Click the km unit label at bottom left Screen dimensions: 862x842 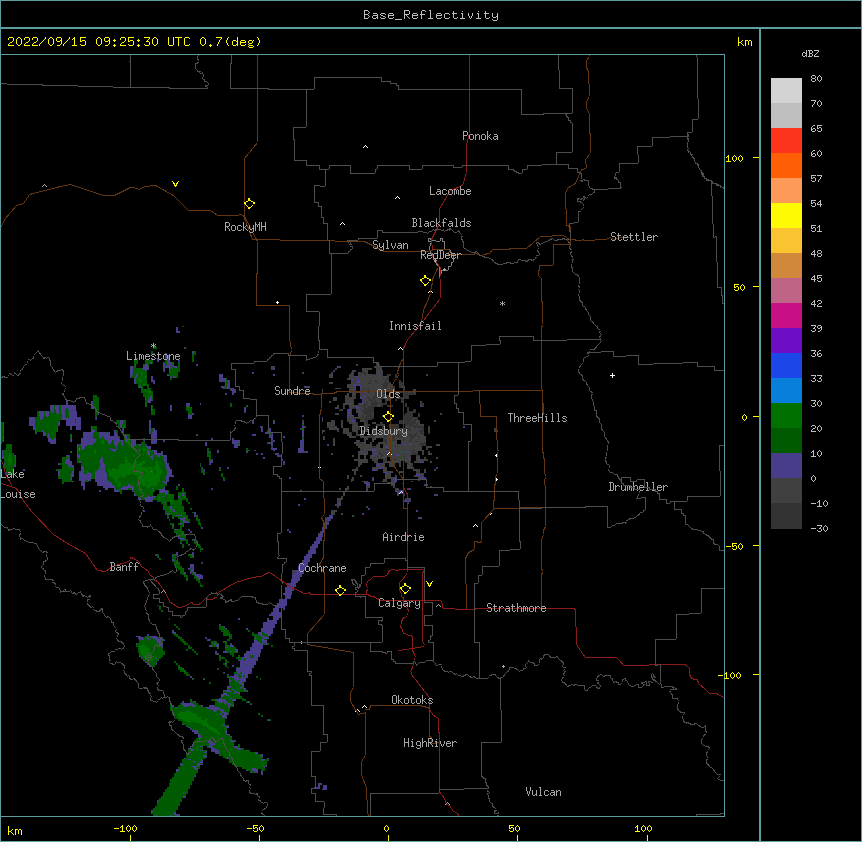[15, 830]
